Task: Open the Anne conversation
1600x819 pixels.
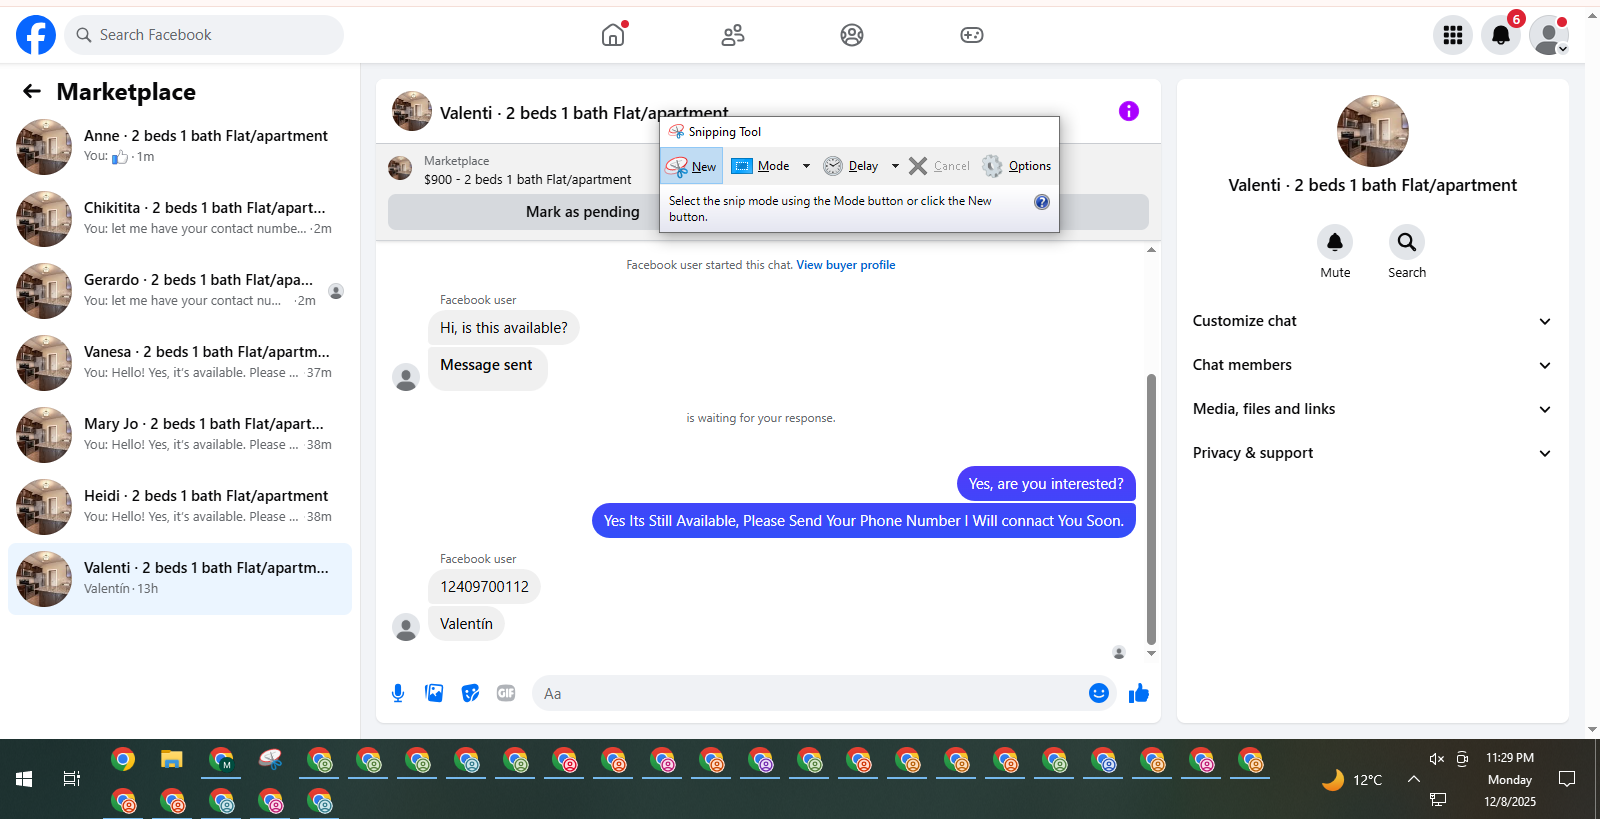Action: [180, 147]
